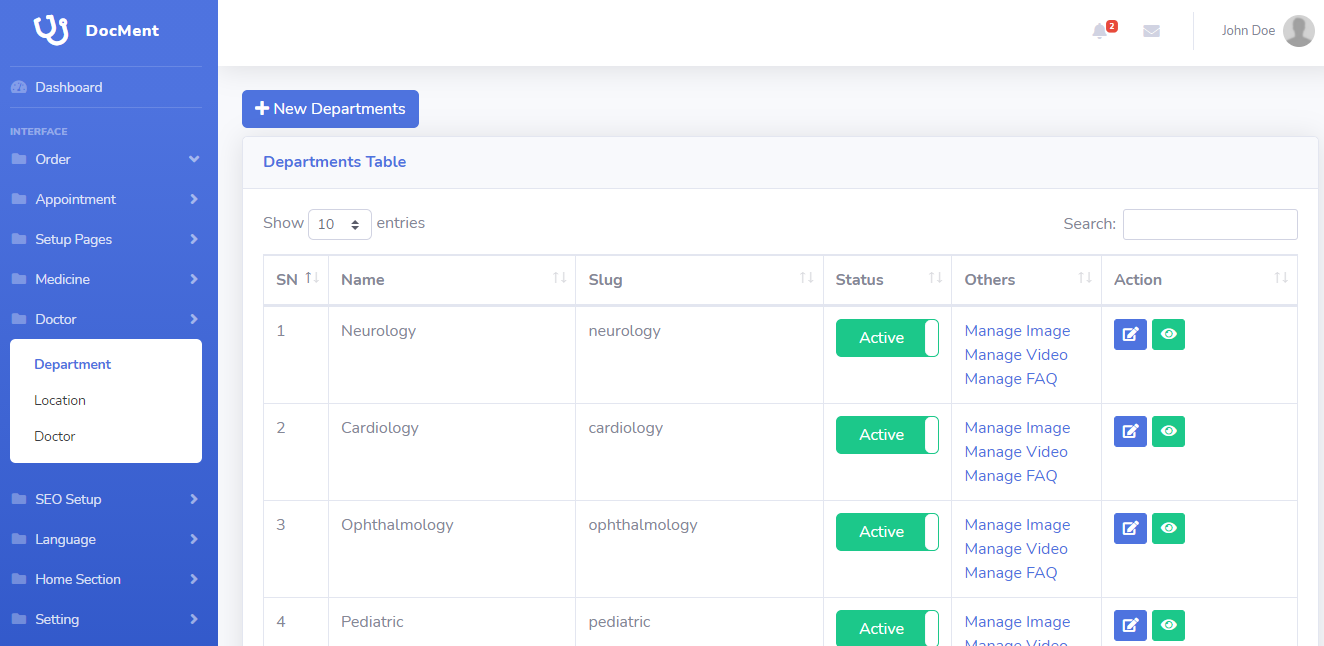Toggle the Active status for Neurology
Viewport: 1324px width, 646px height.
[x=887, y=338]
